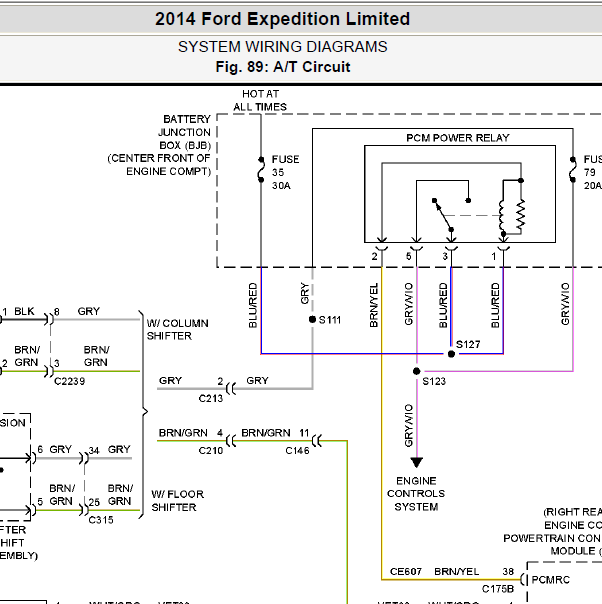Click the vertical "GRY" label above S111
This screenshot has height=604, width=602.
(x=304, y=293)
